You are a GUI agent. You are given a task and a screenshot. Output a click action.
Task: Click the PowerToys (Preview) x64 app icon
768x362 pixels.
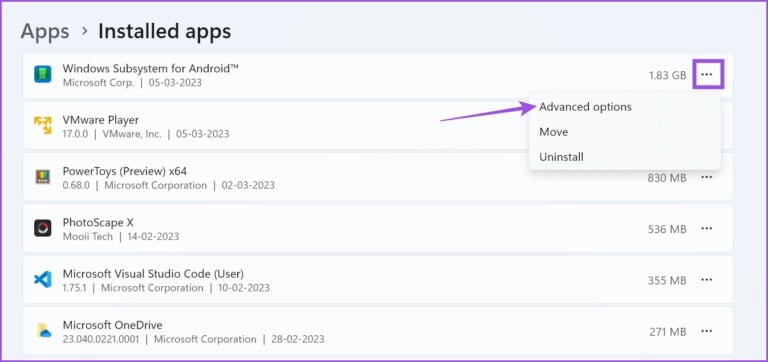[43, 177]
